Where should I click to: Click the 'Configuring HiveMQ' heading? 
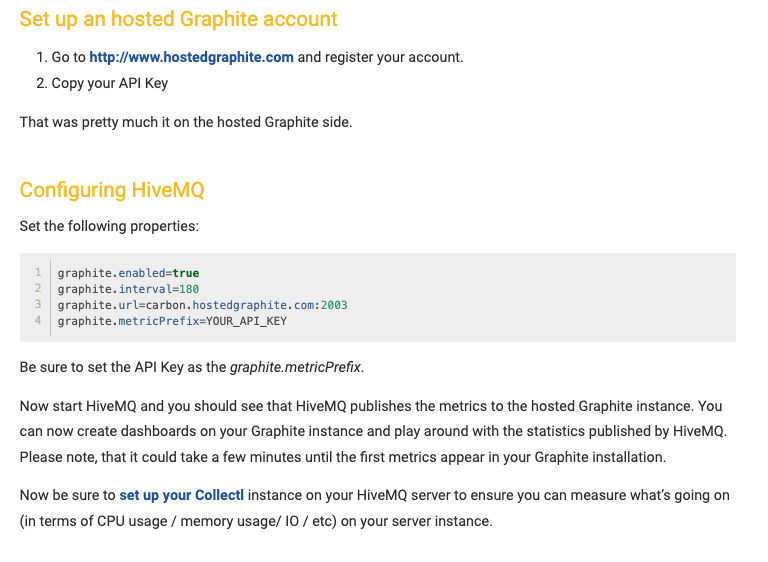(x=112, y=190)
